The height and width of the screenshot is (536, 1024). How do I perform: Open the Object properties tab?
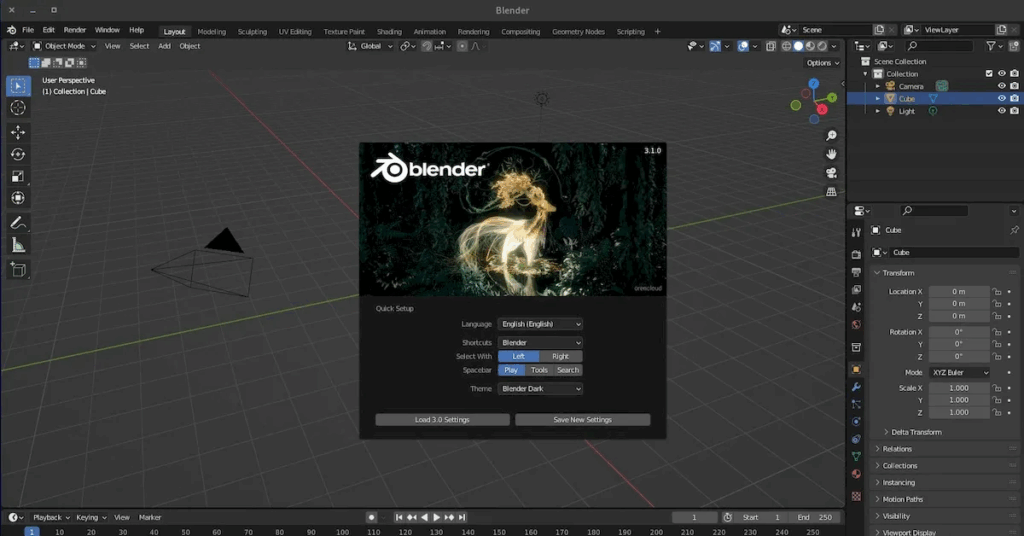856,370
